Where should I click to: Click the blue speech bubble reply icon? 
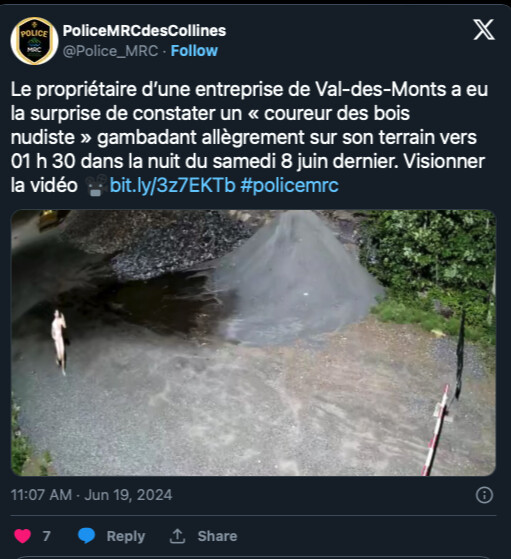click(86, 536)
